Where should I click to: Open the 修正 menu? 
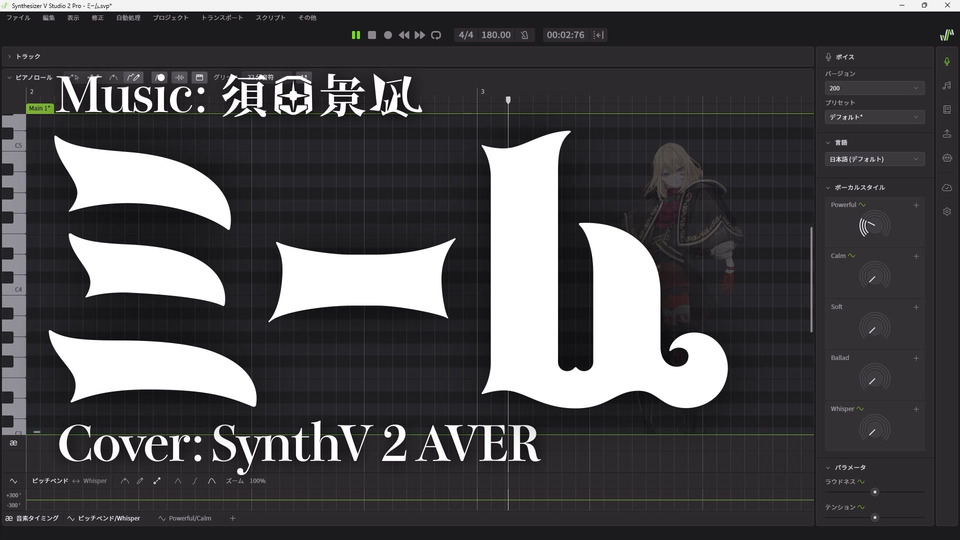98,18
